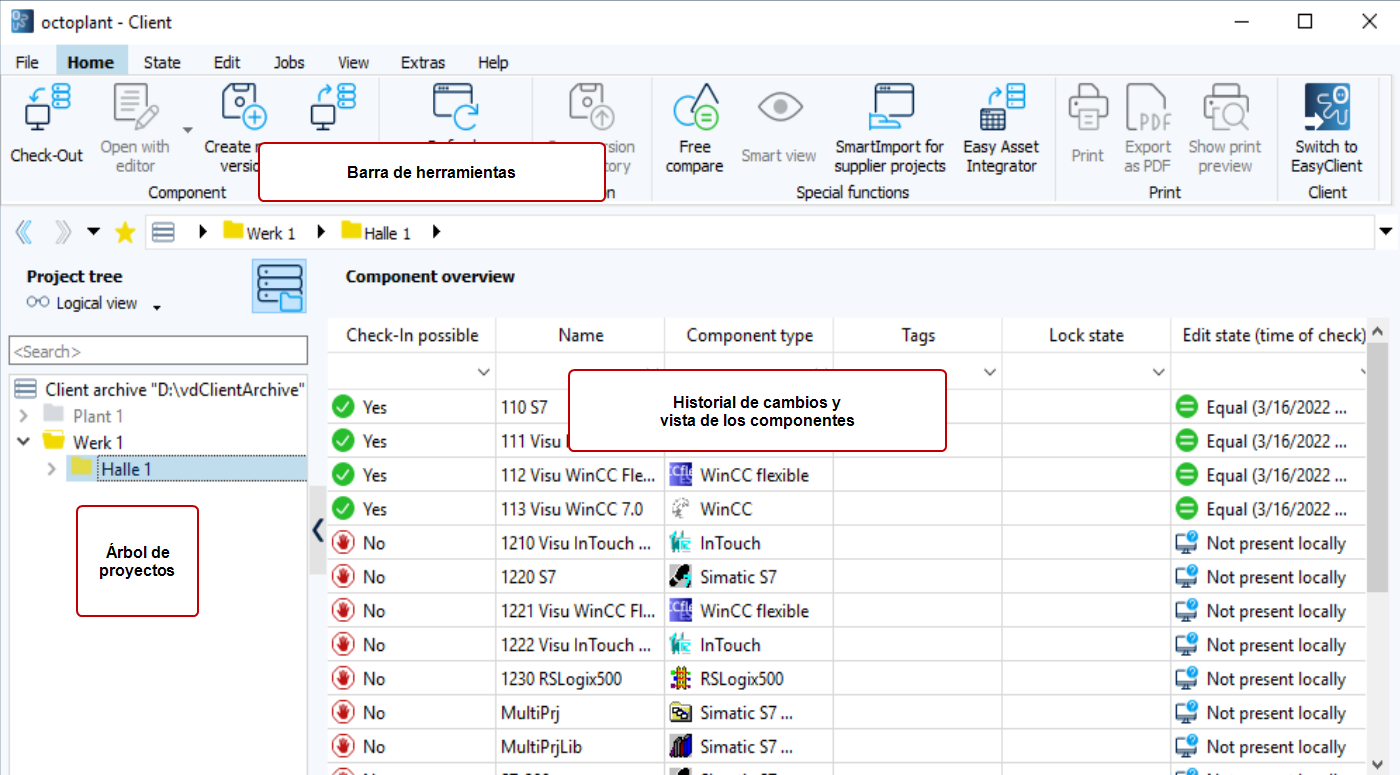
Task: Select the 1230 RSLogix500 component name
Action: tap(561, 679)
